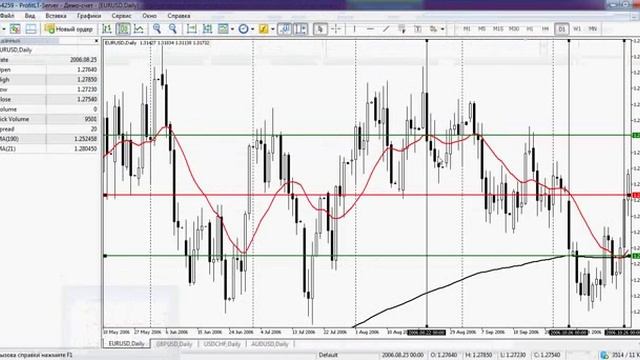The width and height of the screenshot is (640, 360).
Task: Open the Справка (Help) menu
Action: coord(179,16)
